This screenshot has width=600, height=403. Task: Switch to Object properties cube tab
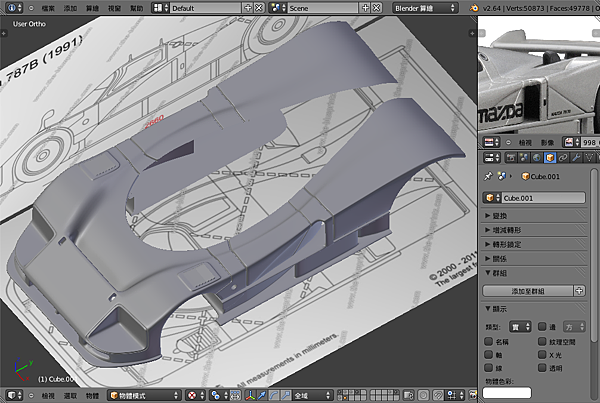click(549, 157)
